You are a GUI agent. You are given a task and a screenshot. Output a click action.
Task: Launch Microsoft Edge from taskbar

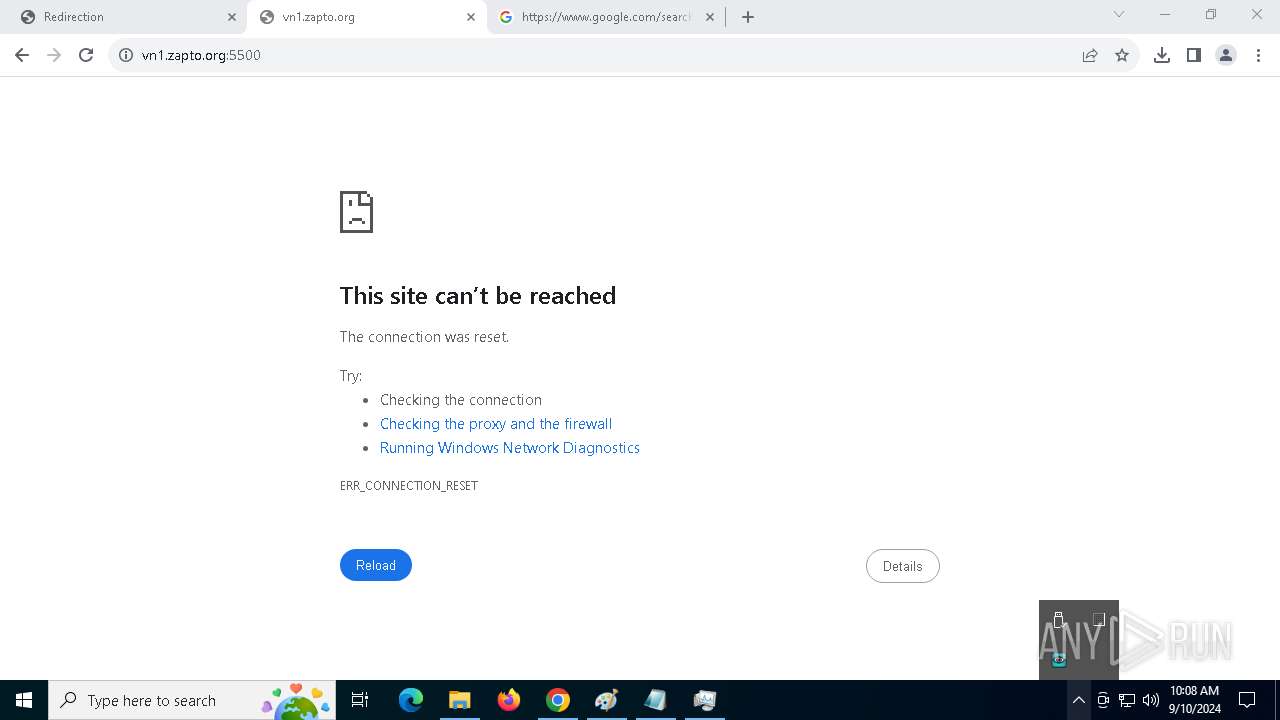[x=411, y=700]
